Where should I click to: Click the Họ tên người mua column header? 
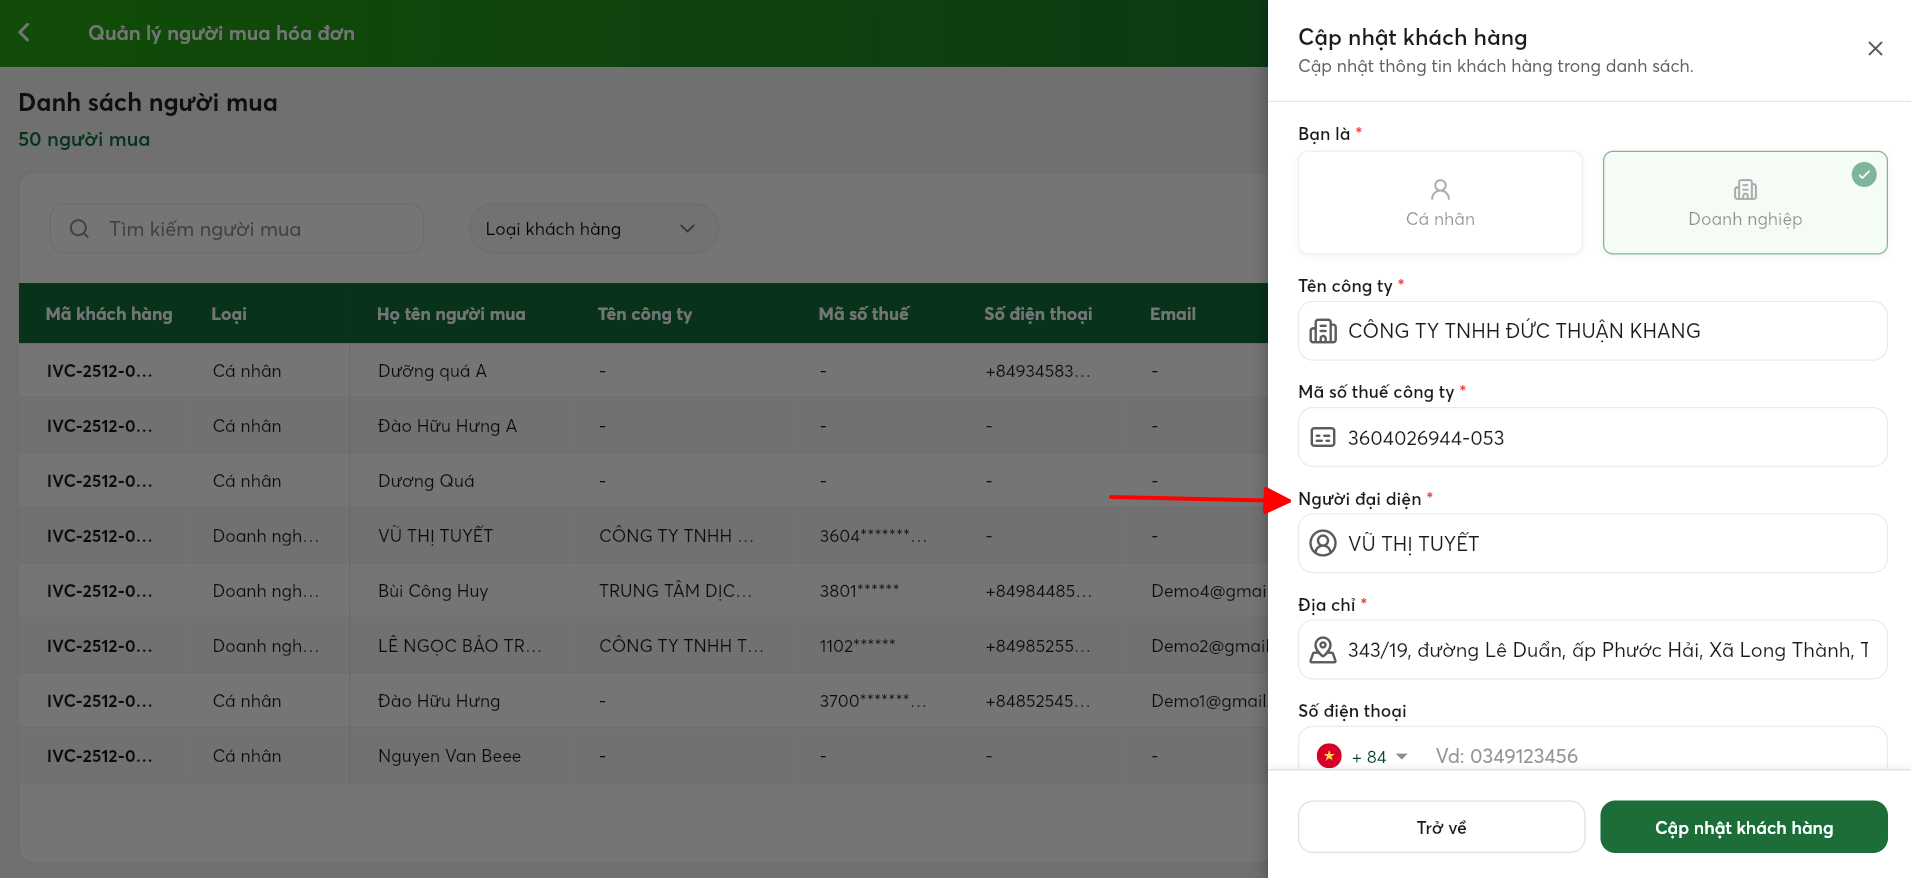click(x=451, y=314)
